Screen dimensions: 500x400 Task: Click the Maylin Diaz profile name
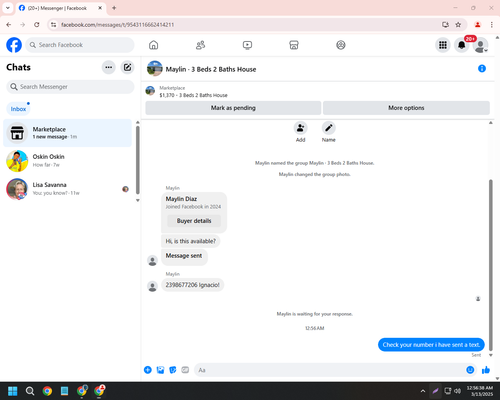[181, 199]
